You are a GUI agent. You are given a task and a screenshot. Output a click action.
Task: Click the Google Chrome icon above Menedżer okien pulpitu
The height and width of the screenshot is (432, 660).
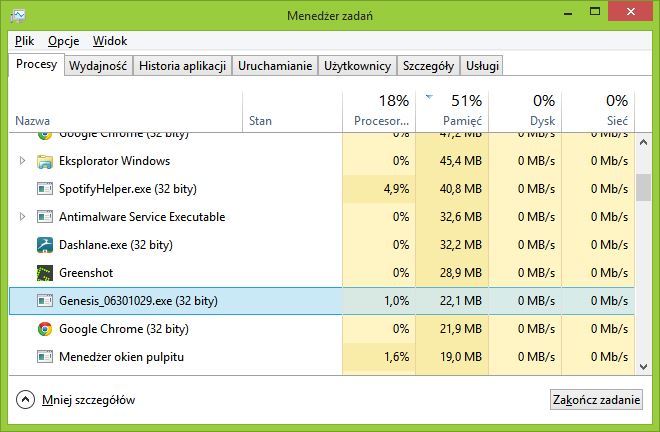point(45,329)
